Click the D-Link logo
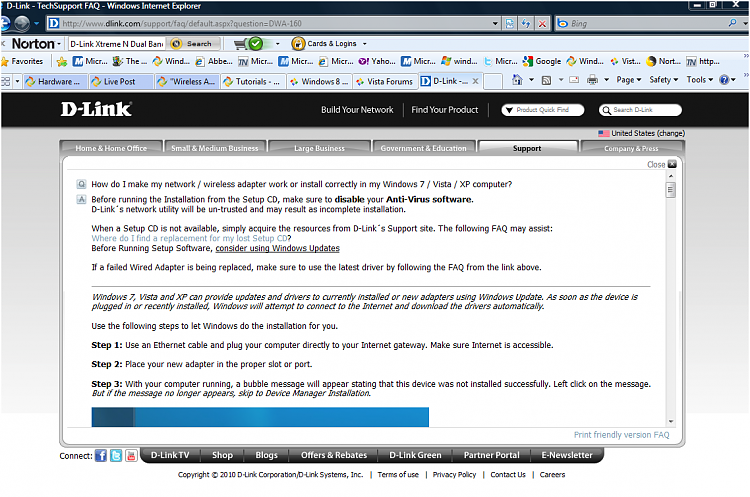 [x=96, y=109]
